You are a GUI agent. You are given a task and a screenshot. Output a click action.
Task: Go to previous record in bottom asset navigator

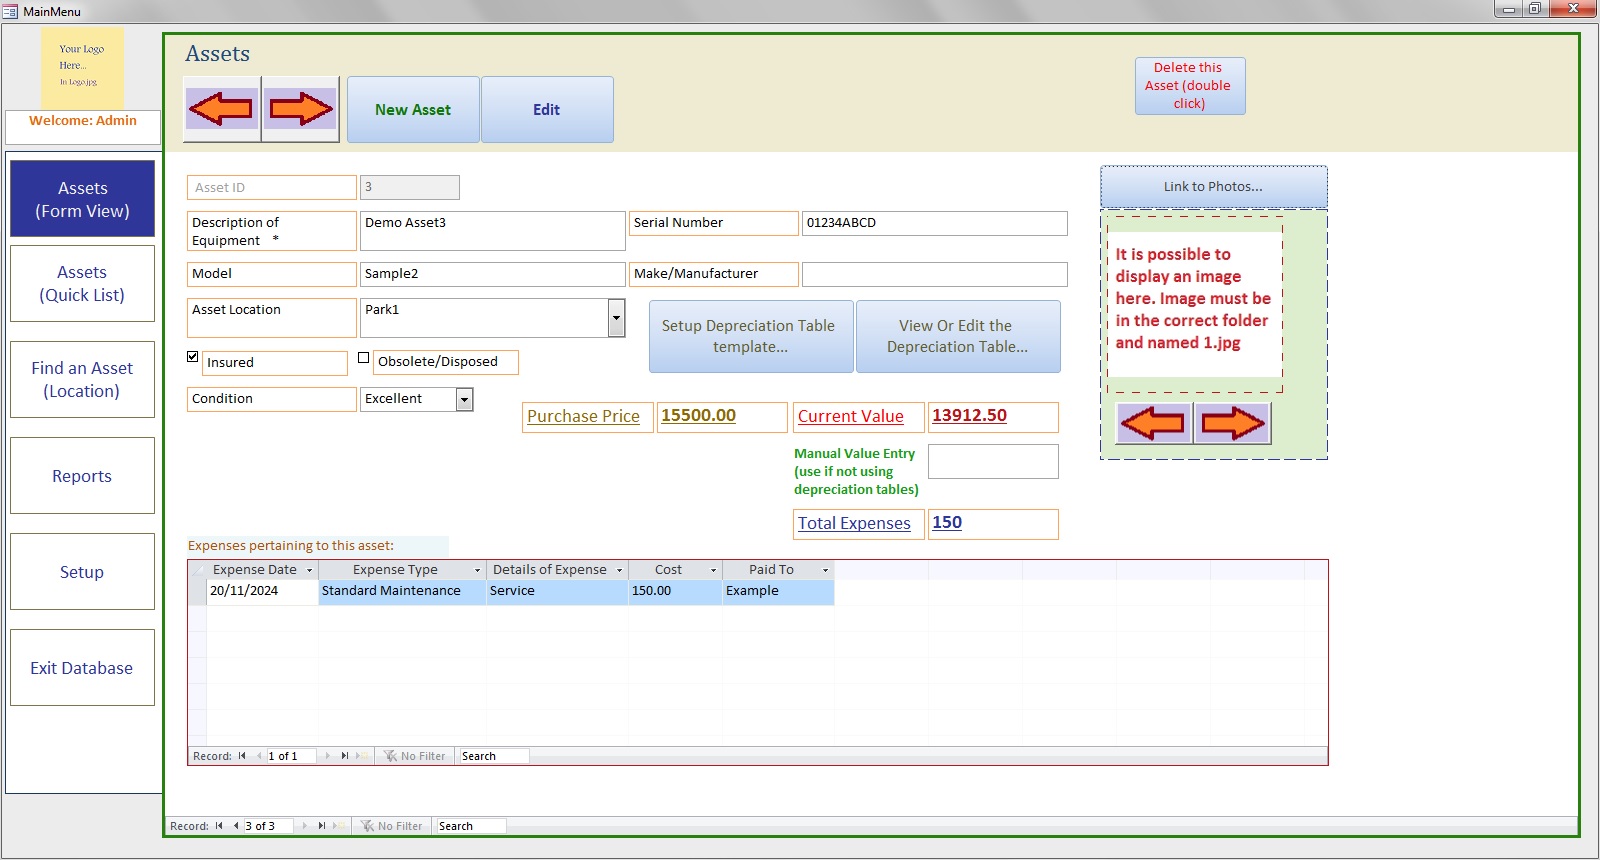point(236,826)
